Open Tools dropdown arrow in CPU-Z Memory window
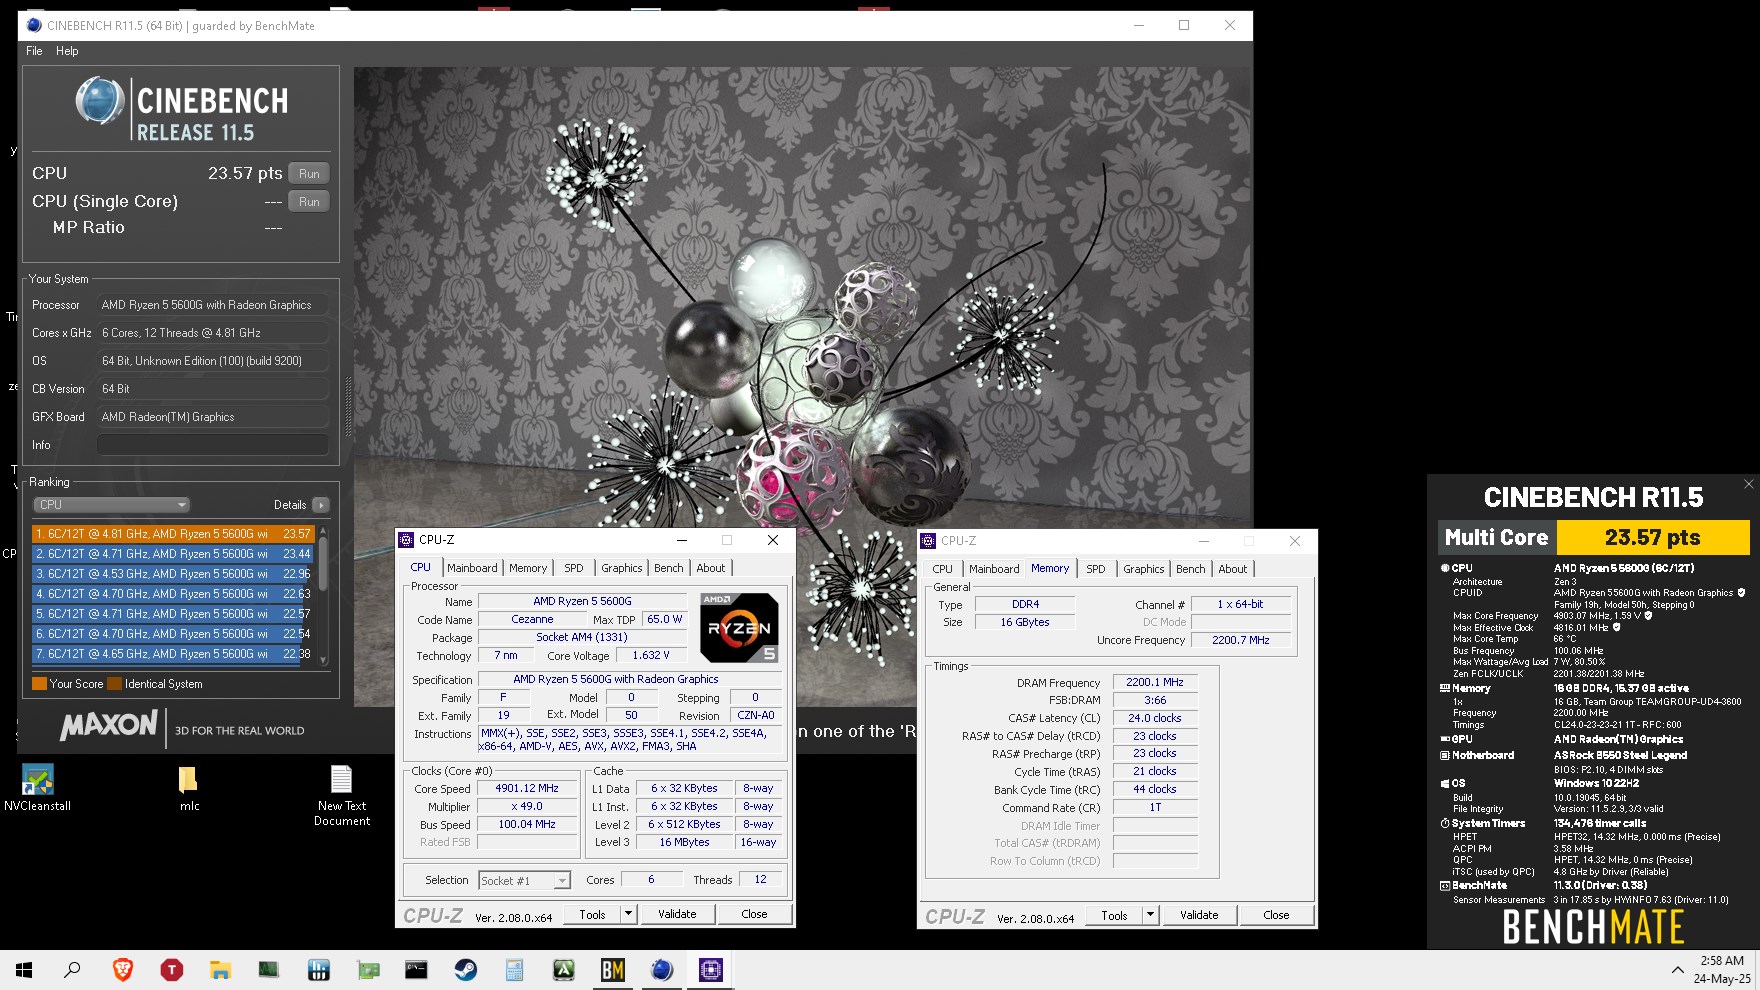 point(1150,915)
